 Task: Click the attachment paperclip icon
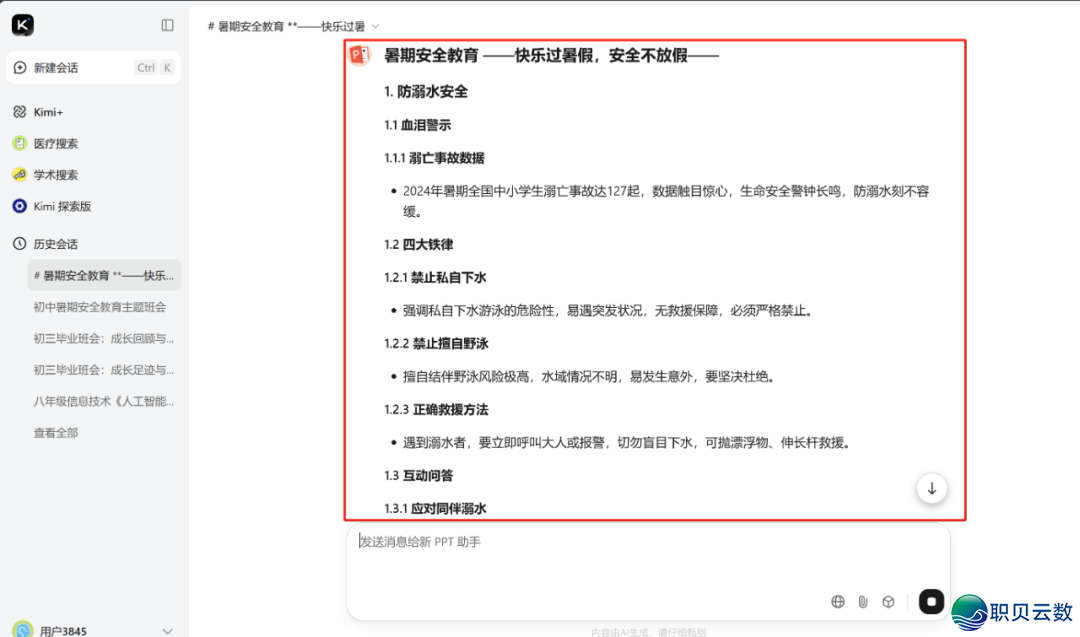[863, 601]
